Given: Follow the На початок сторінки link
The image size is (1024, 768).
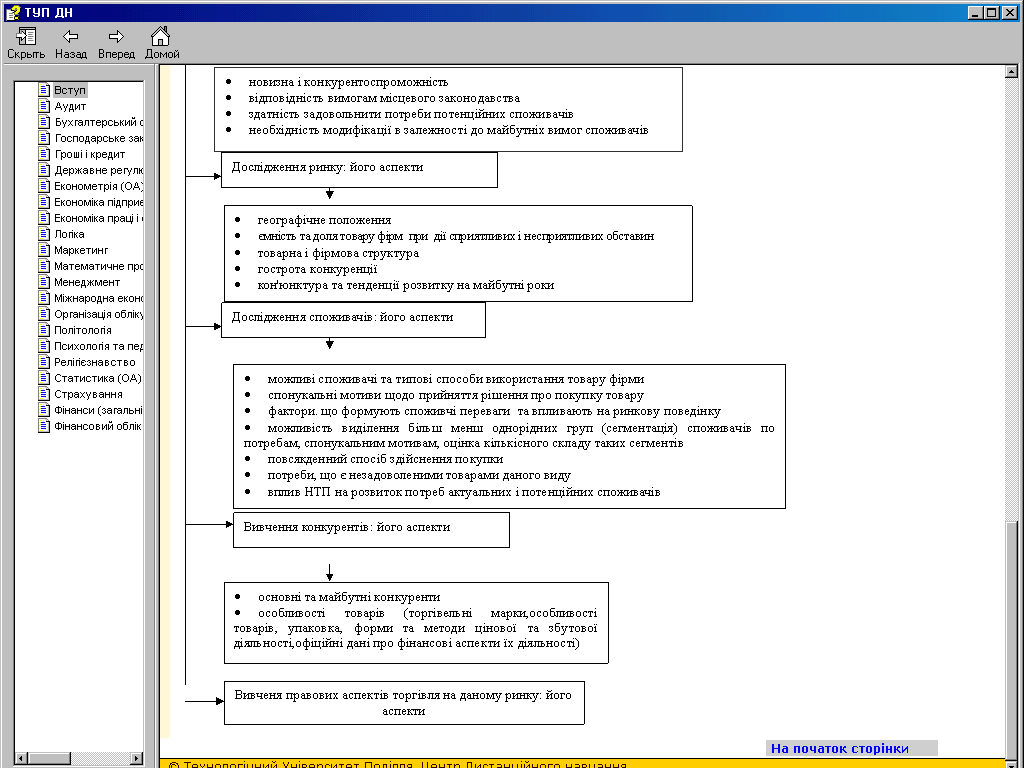Looking at the screenshot, I should point(839,748).
